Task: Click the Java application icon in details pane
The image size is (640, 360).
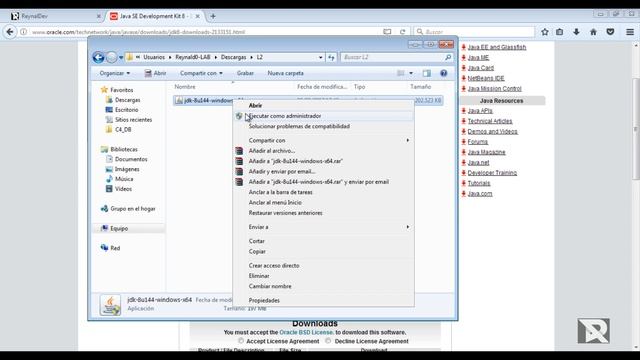Action: [x=110, y=305]
